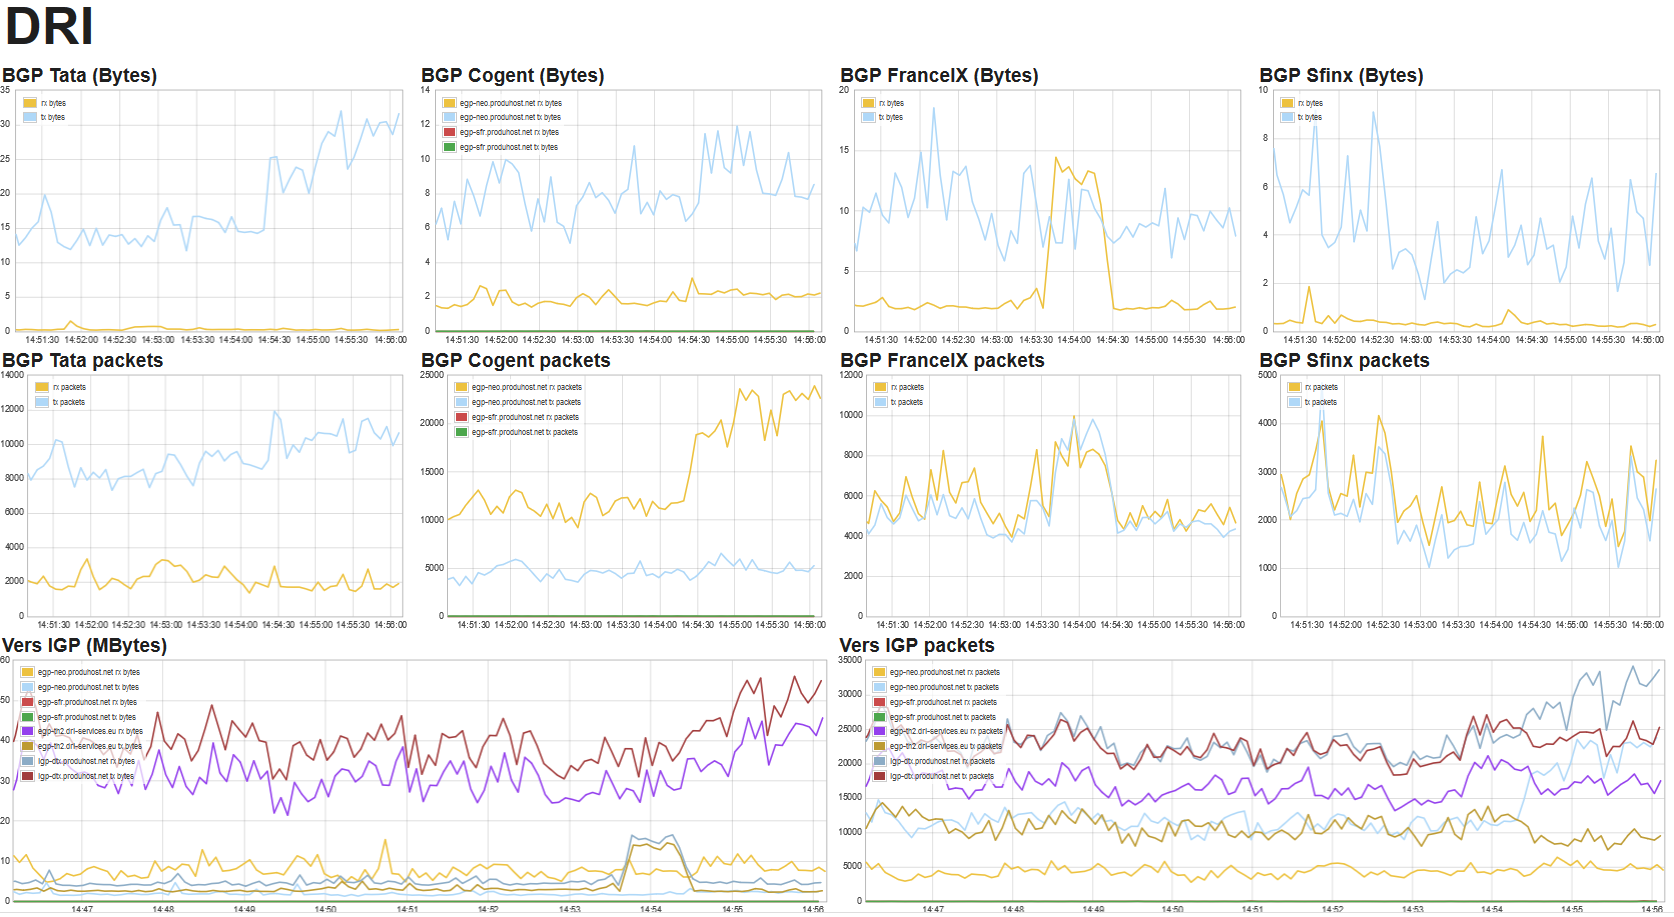Click the blue tx packets swatch in BGP FranceIX packets
The image size is (1674, 917).
click(881, 402)
